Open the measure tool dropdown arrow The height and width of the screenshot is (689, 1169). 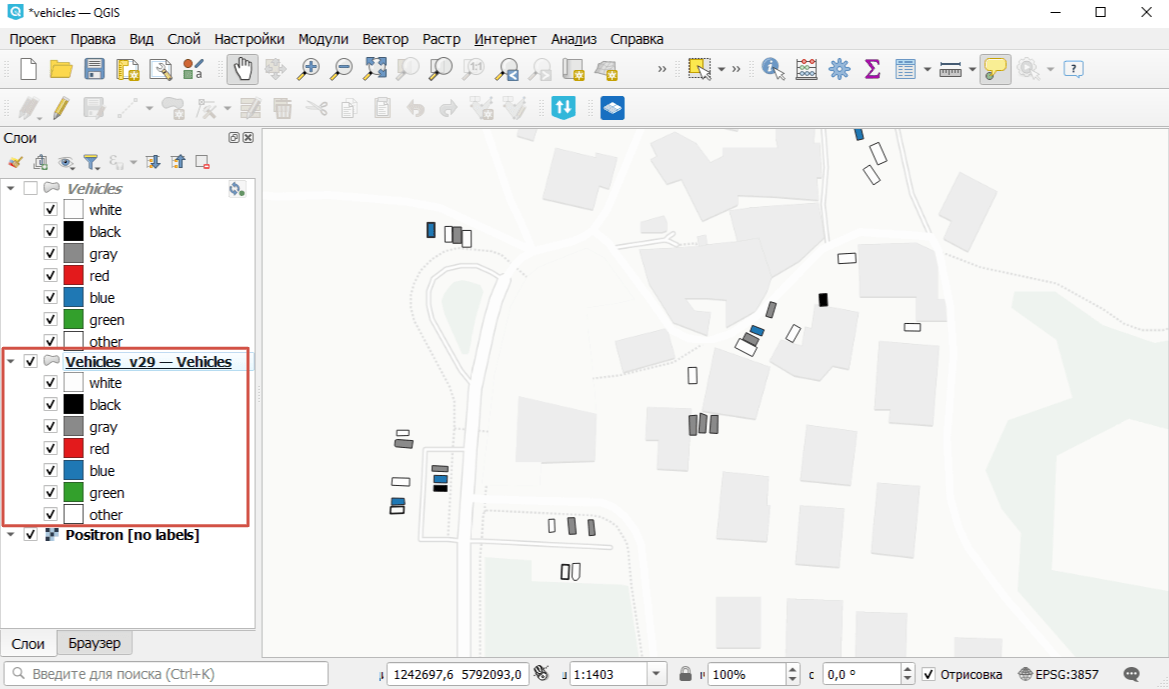[x=972, y=69]
